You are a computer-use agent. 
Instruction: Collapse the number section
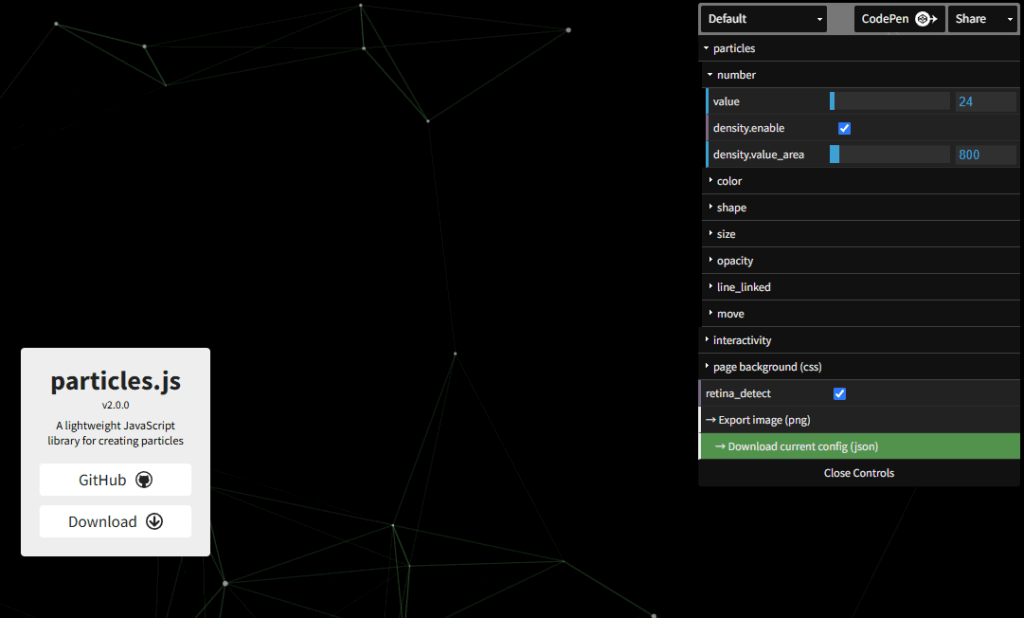tap(862, 75)
